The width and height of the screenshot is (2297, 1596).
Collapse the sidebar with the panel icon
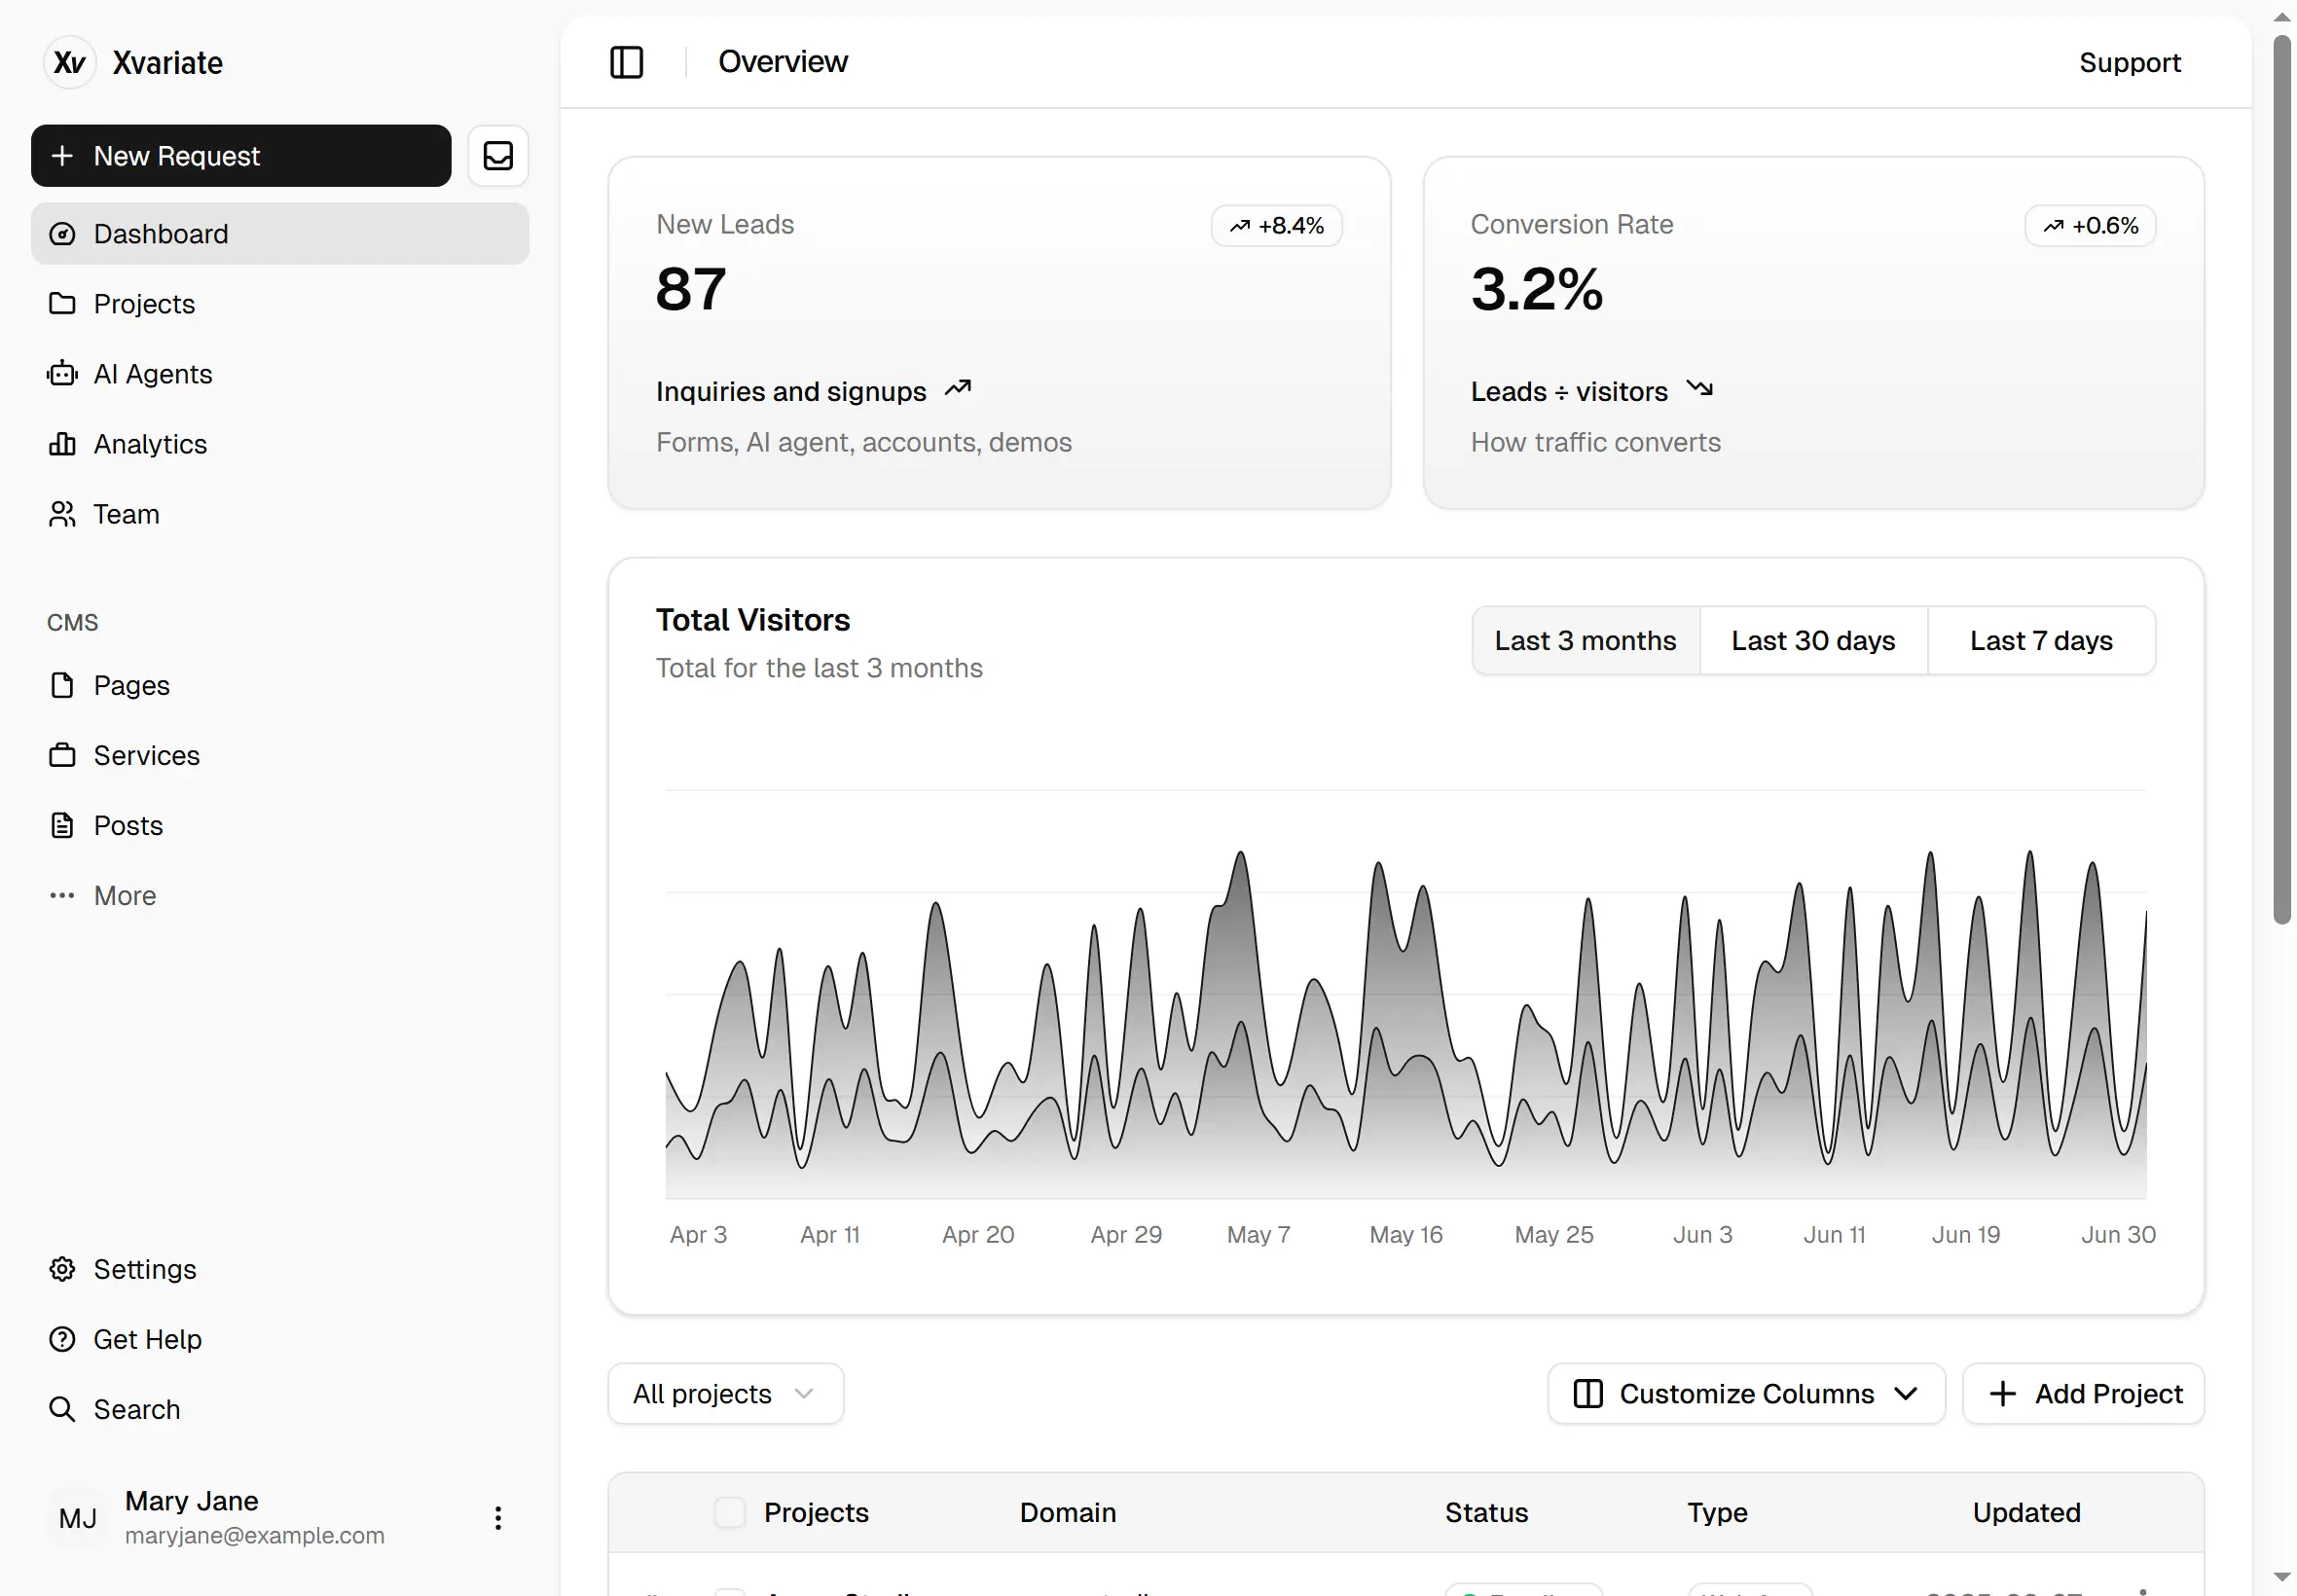(x=625, y=62)
